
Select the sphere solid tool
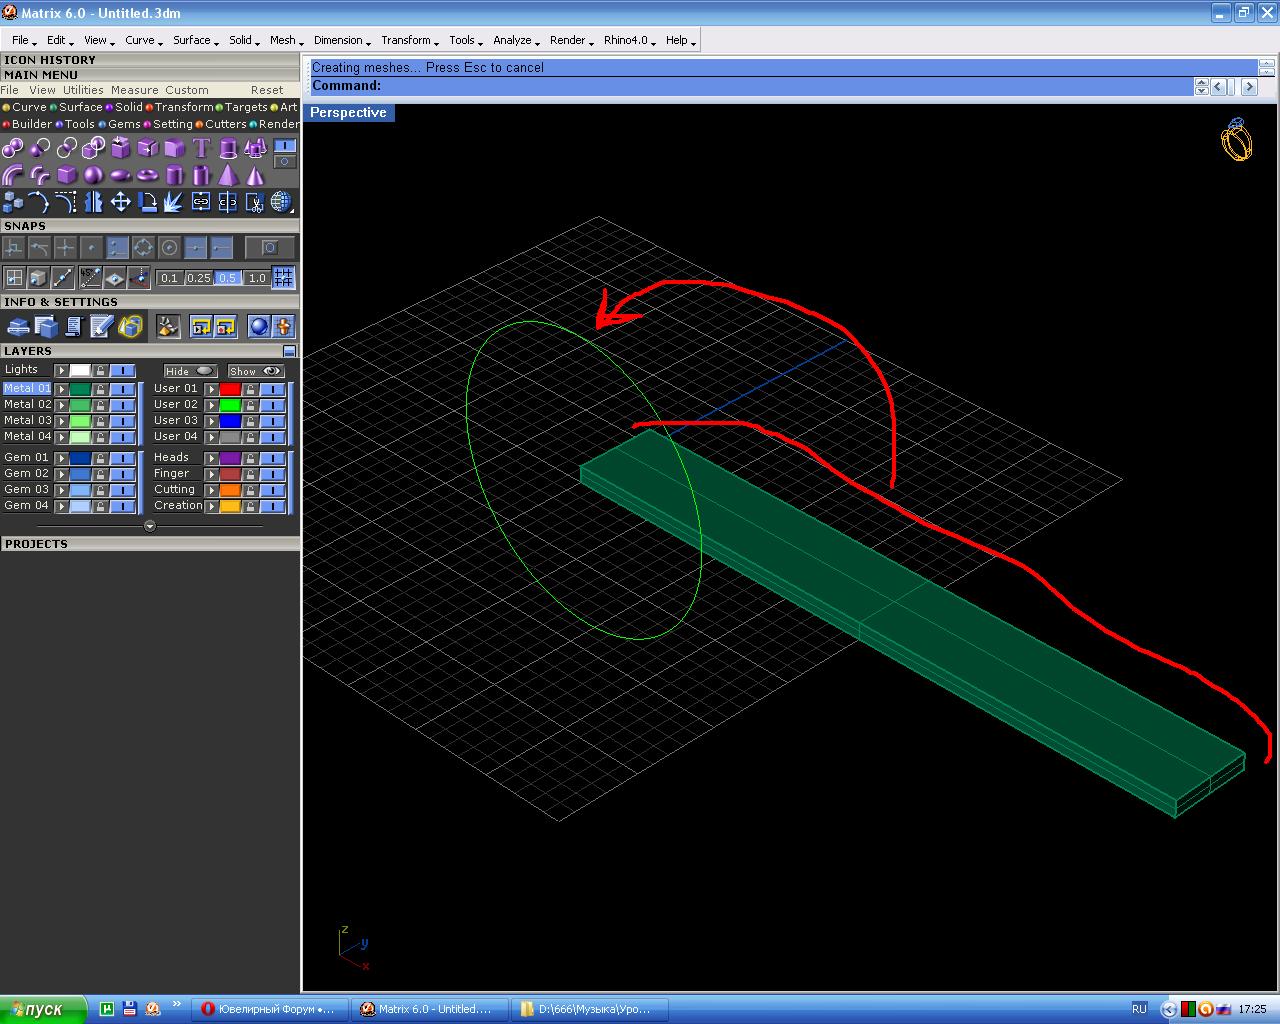click(x=93, y=176)
